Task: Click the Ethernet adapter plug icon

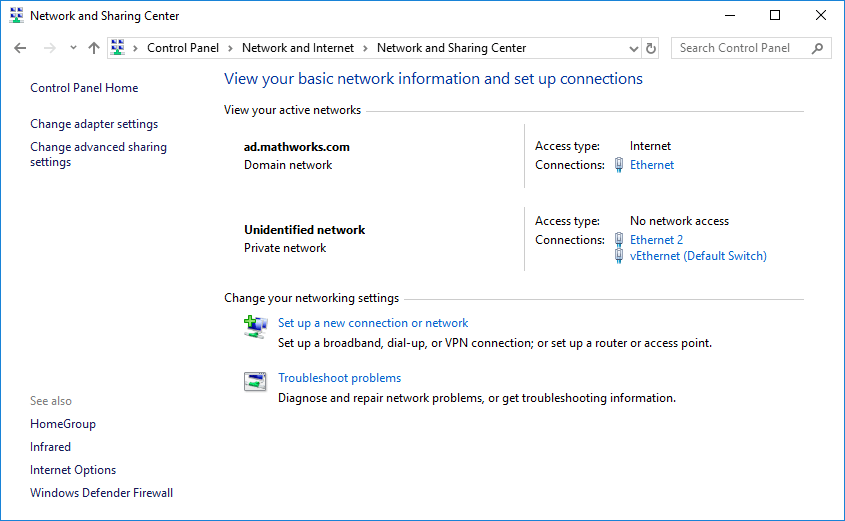Action: [x=619, y=165]
